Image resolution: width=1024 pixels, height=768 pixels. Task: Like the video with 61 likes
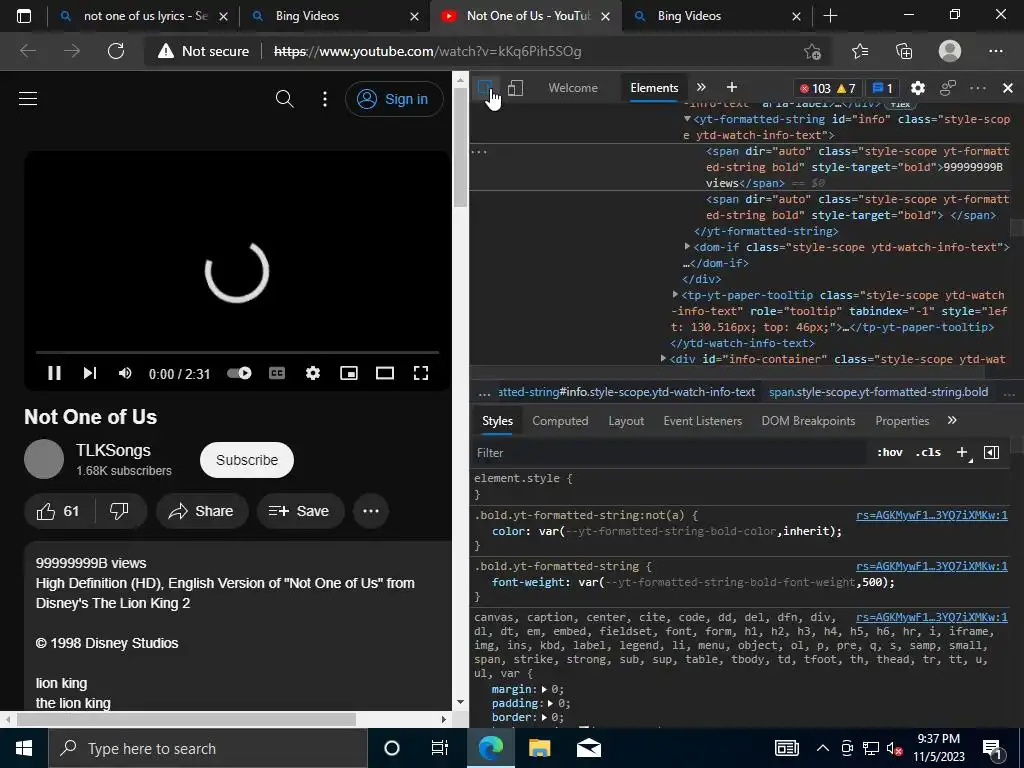pyautogui.click(x=59, y=511)
